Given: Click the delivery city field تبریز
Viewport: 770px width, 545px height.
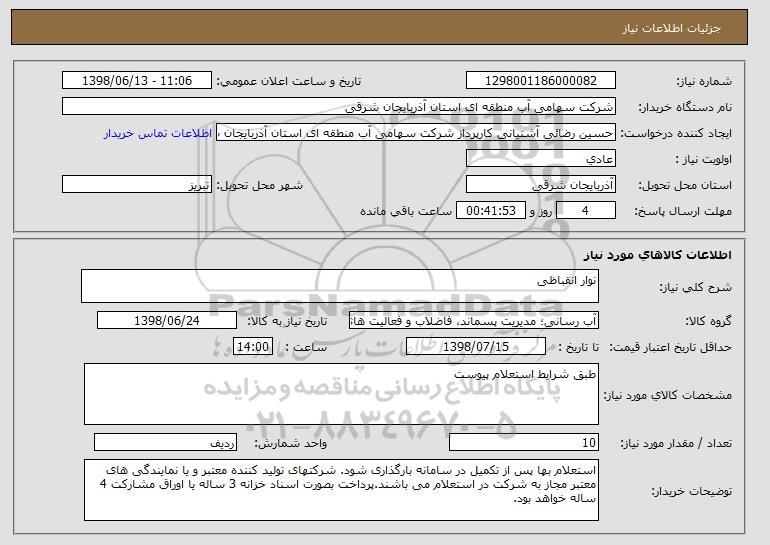Looking at the screenshot, I should [137, 185].
